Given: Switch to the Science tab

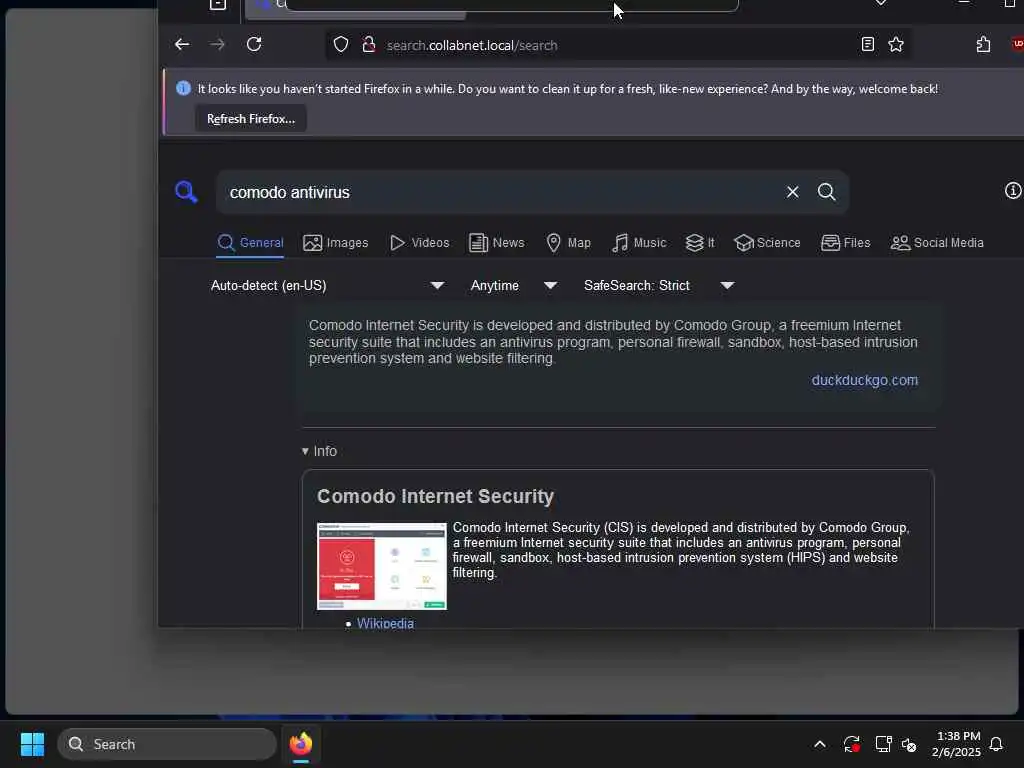Looking at the screenshot, I should point(767,243).
